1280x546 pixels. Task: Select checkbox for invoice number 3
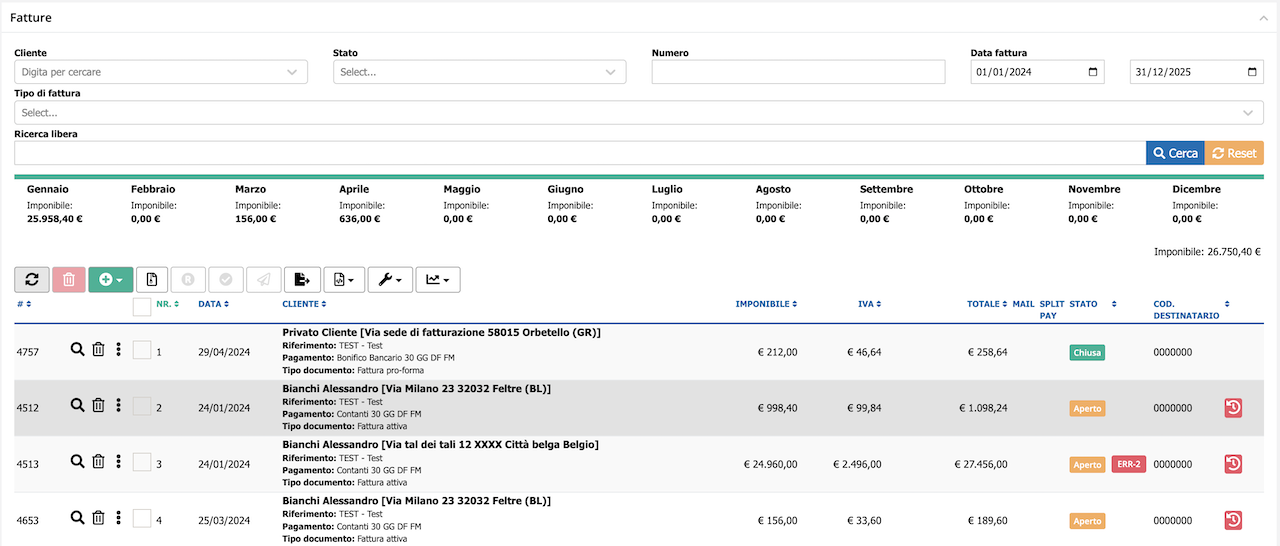pyautogui.click(x=142, y=462)
